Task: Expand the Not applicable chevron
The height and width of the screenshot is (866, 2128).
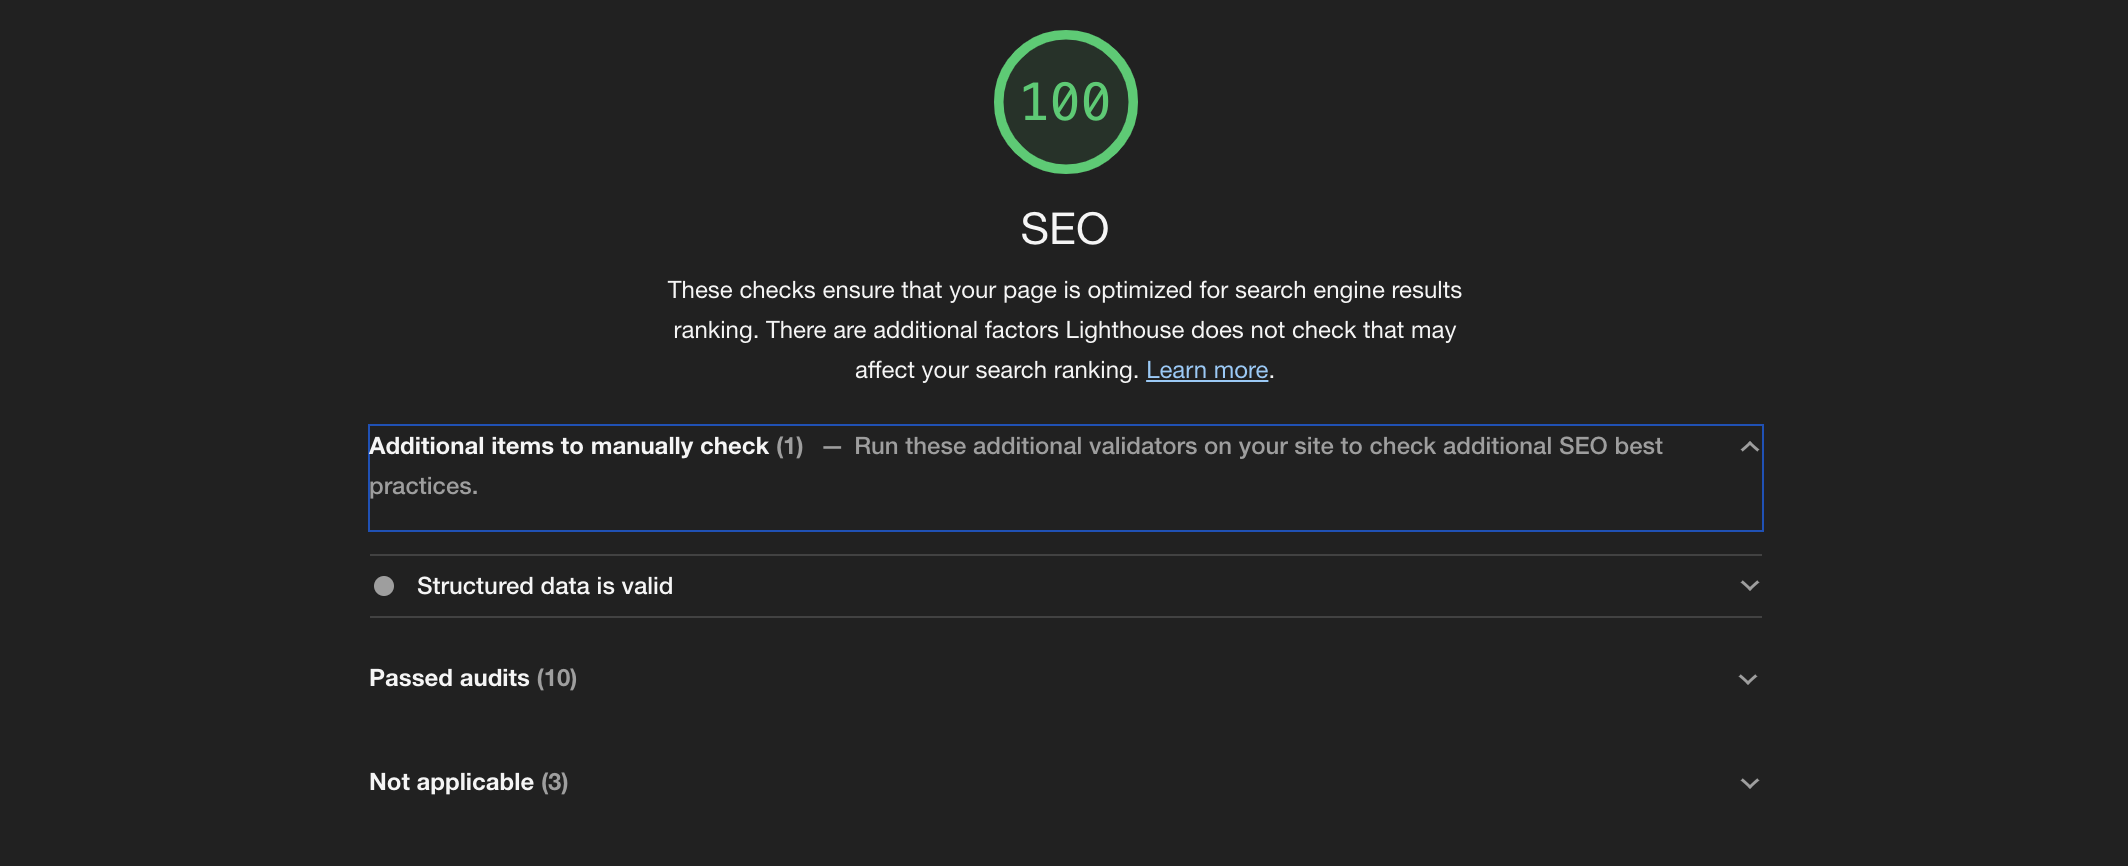Action: coord(1749,783)
